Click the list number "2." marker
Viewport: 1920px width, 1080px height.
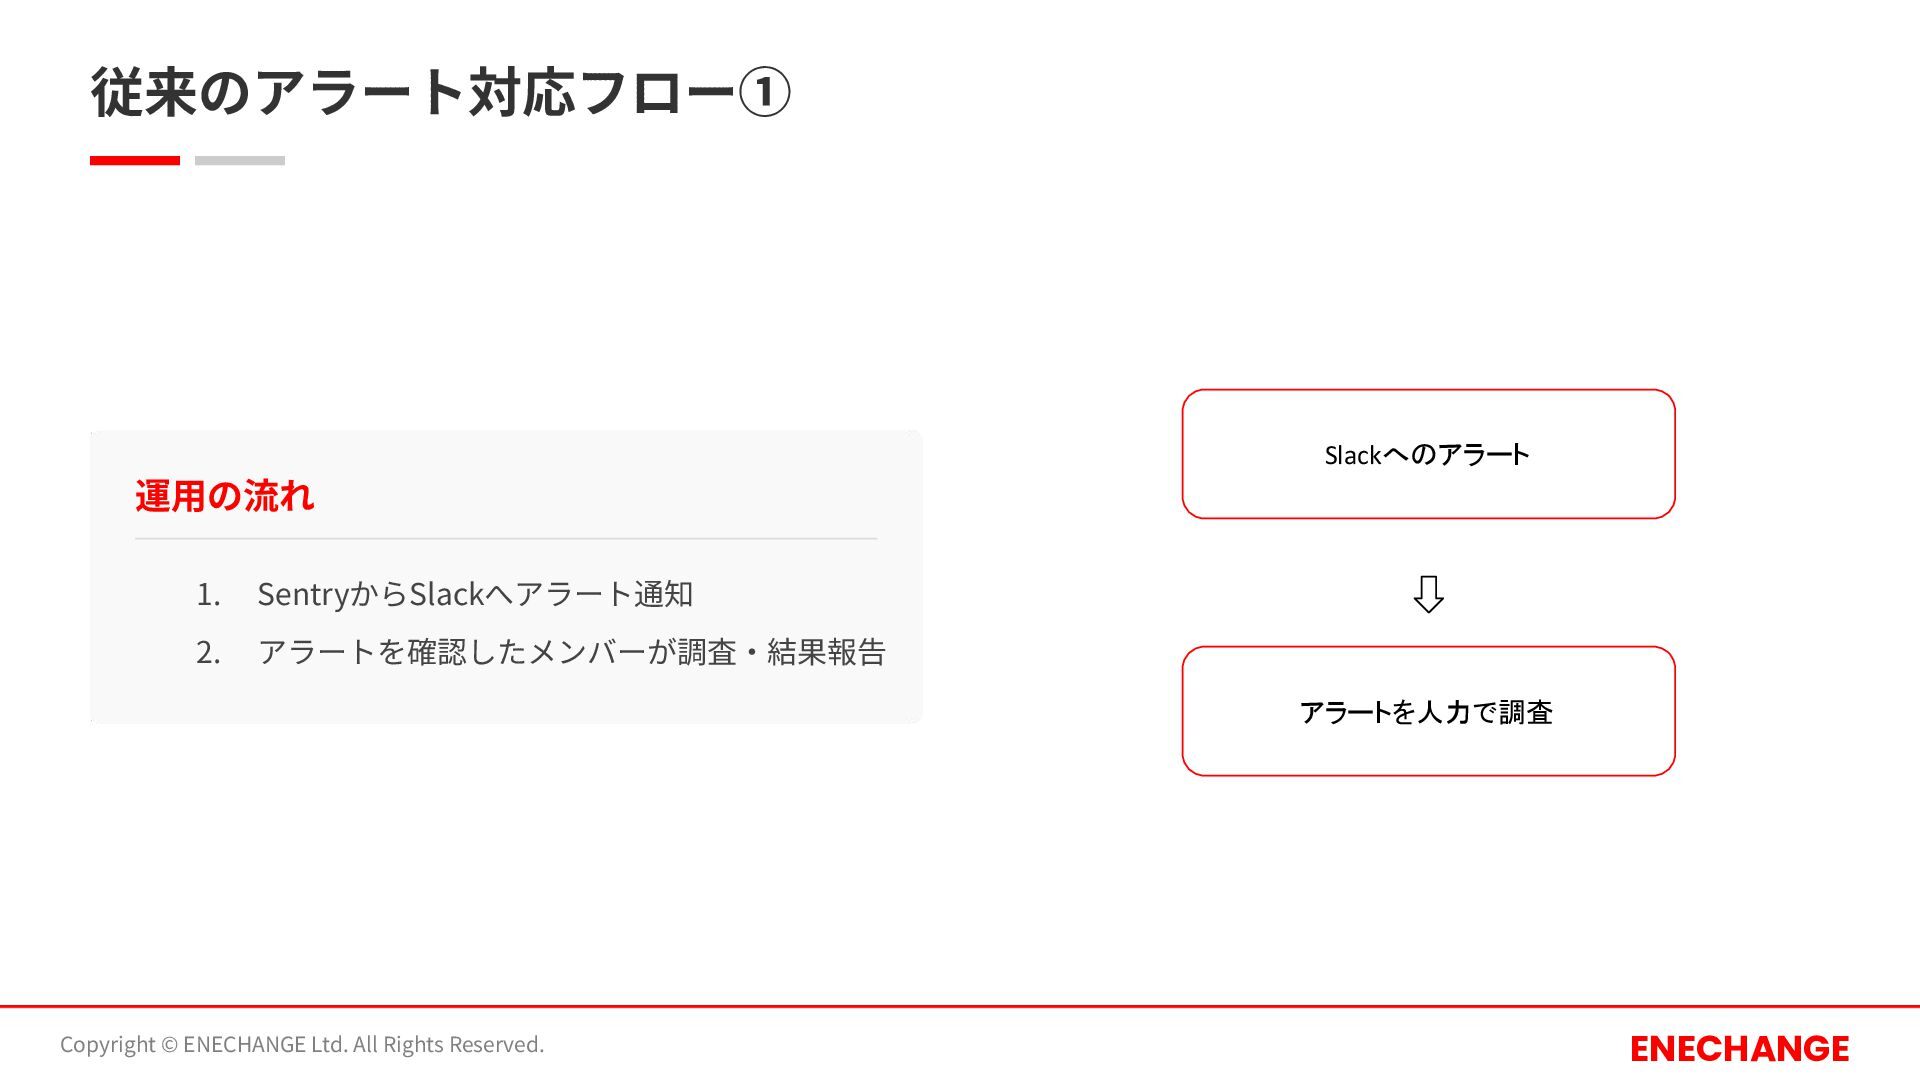(x=208, y=653)
